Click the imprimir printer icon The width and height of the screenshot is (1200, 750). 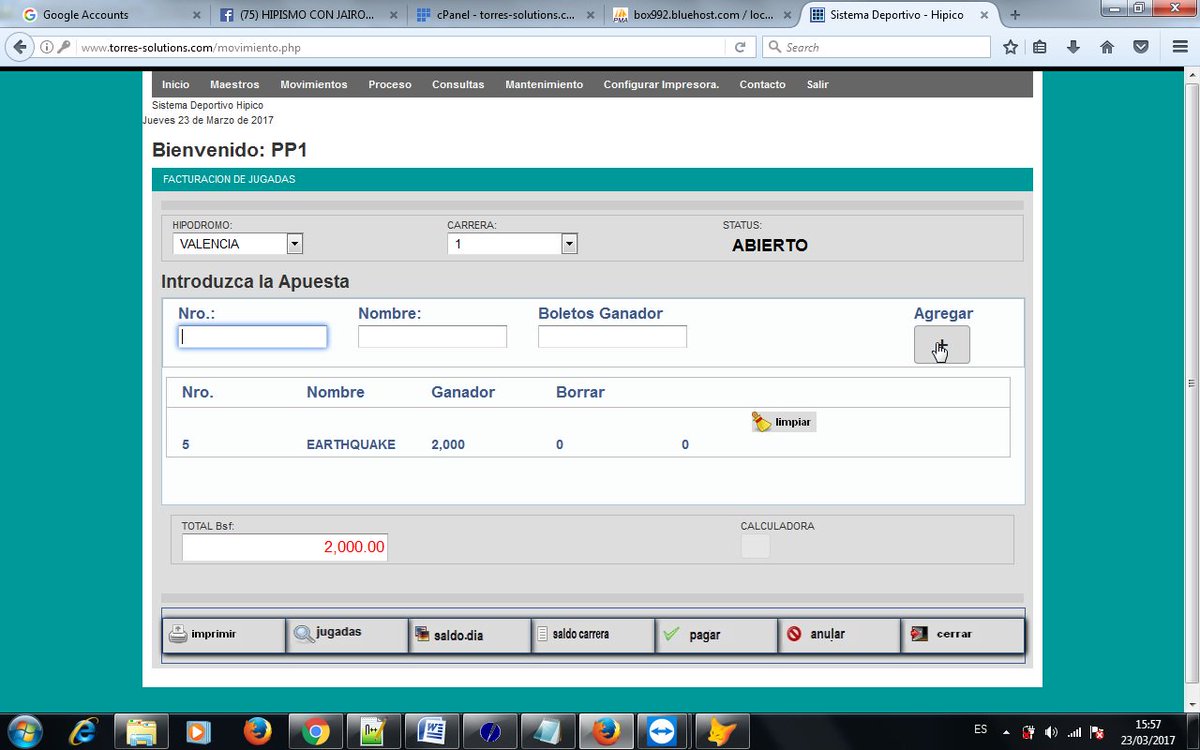[178, 633]
